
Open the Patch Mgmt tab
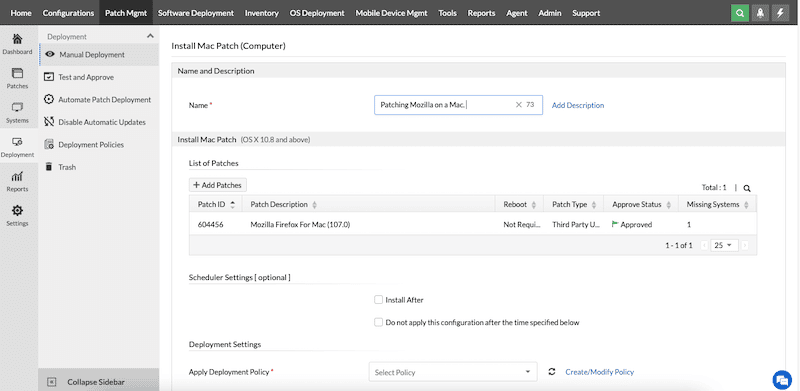click(126, 13)
